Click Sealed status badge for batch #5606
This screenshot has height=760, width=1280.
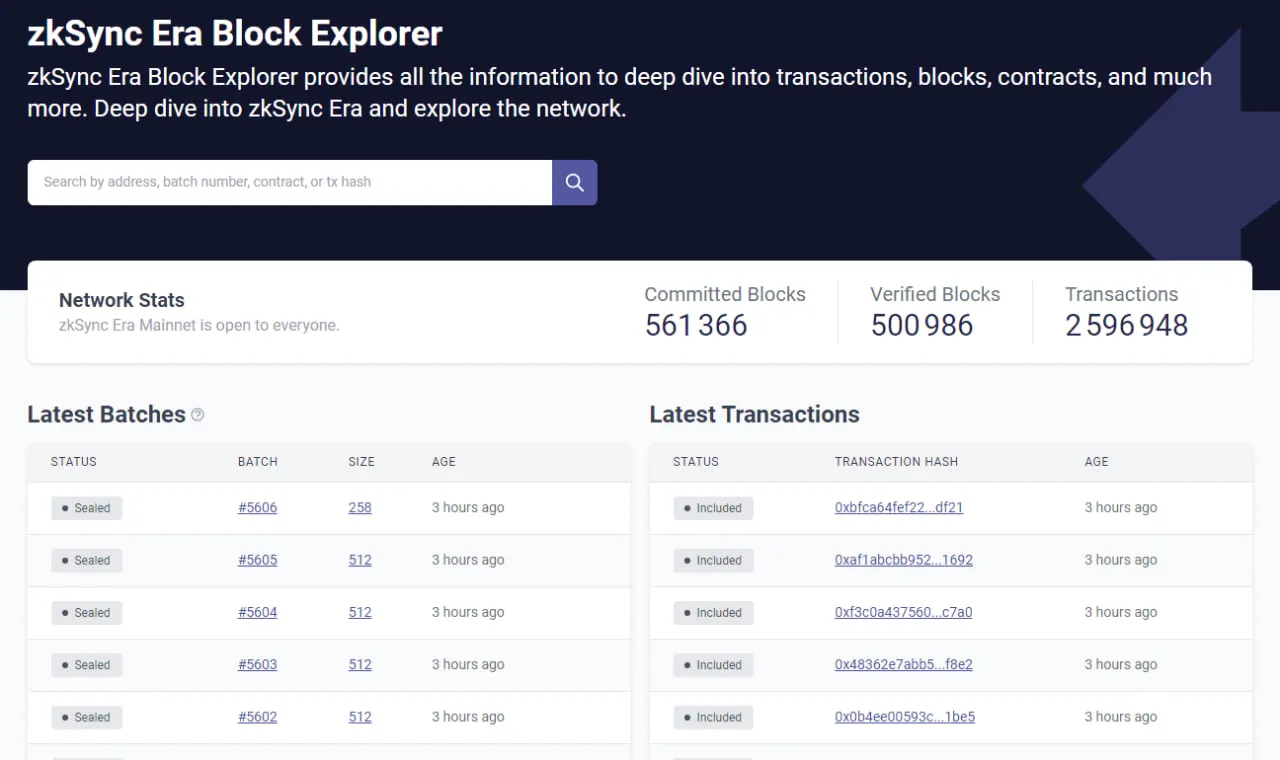point(87,508)
